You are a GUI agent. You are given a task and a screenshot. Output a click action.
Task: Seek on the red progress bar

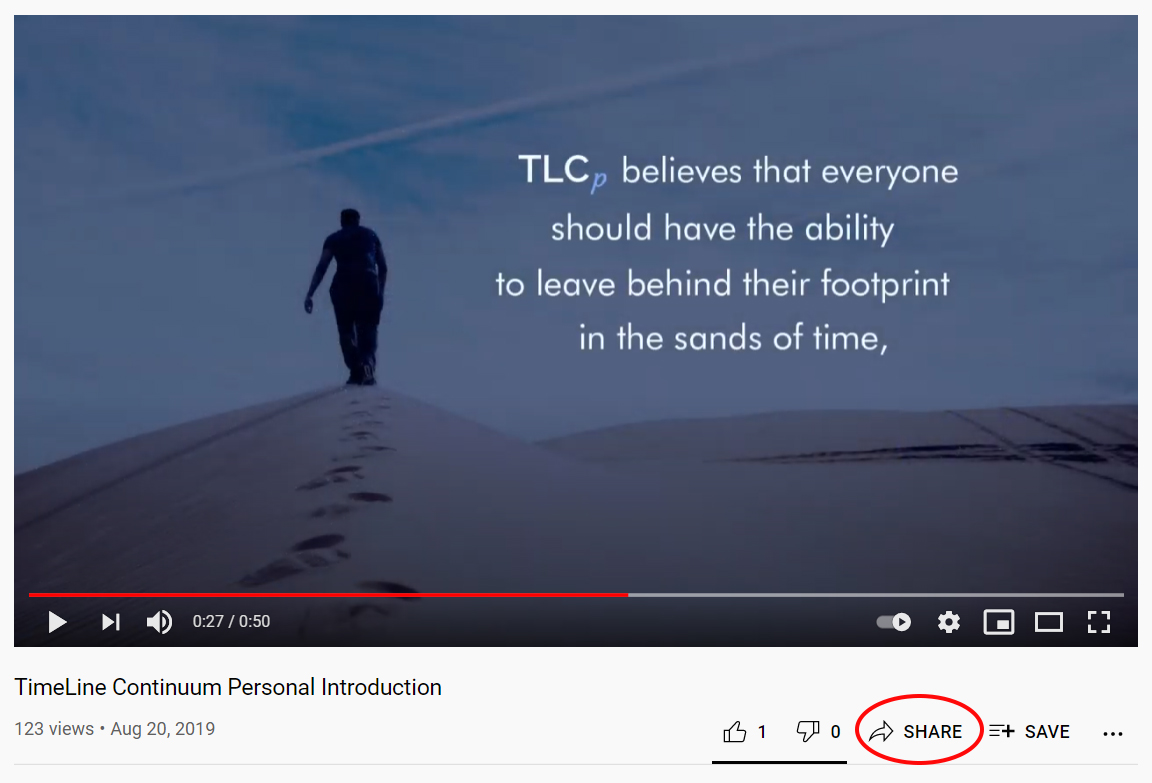(x=328, y=594)
